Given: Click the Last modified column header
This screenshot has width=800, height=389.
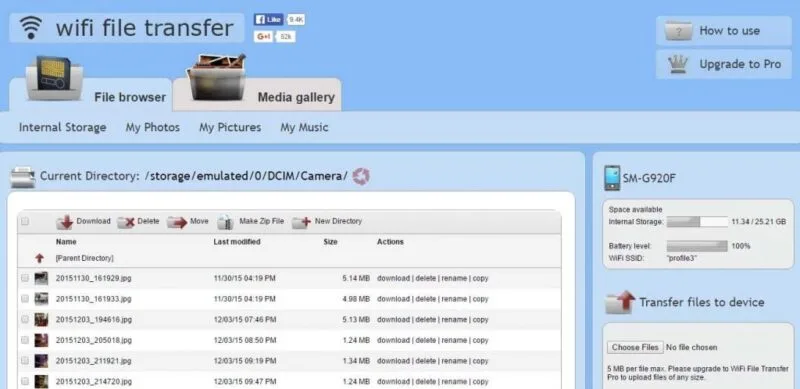Looking at the screenshot, I should tap(237, 242).
